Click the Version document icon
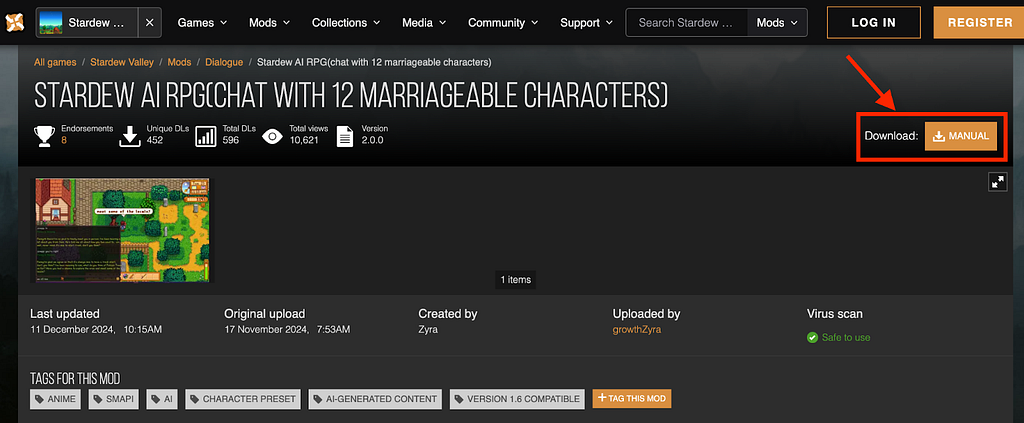Screen dimensions: 1024x423 tap(345, 136)
